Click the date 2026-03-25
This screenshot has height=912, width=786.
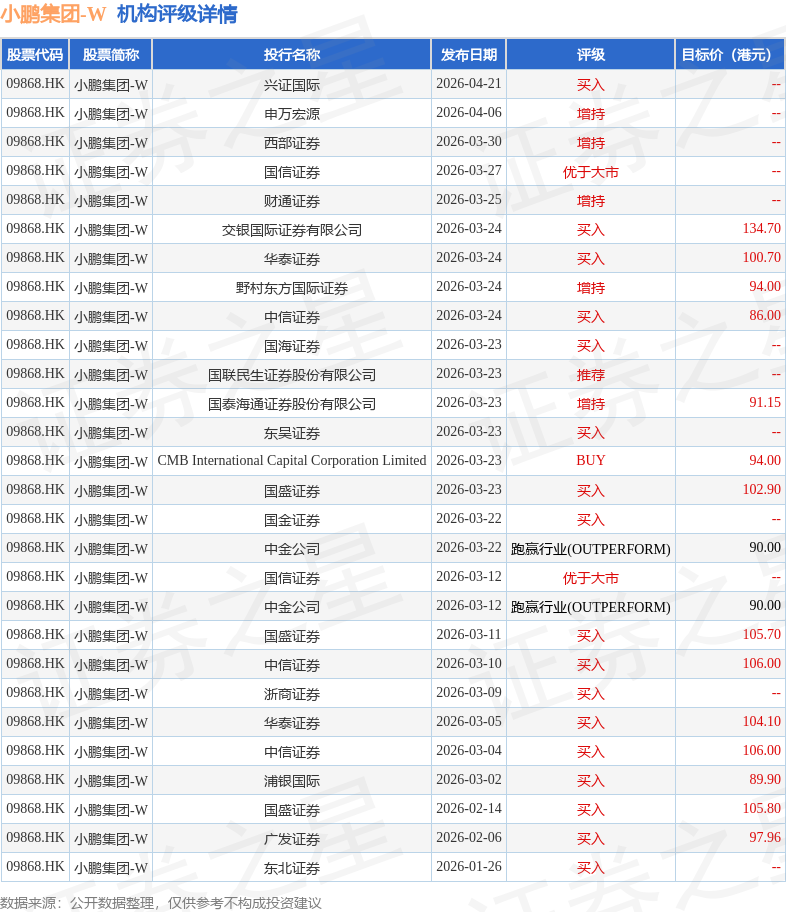468,200
